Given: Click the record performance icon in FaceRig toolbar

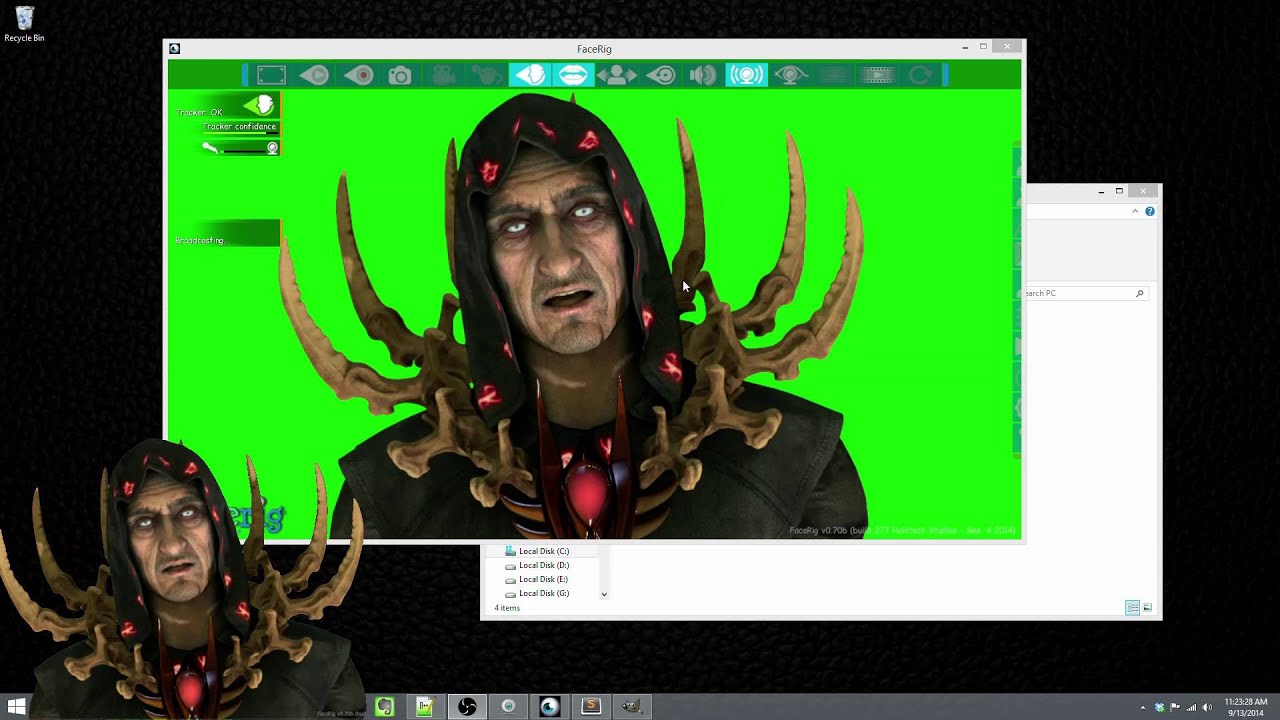Looking at the screenshot, I should (358, 75).
